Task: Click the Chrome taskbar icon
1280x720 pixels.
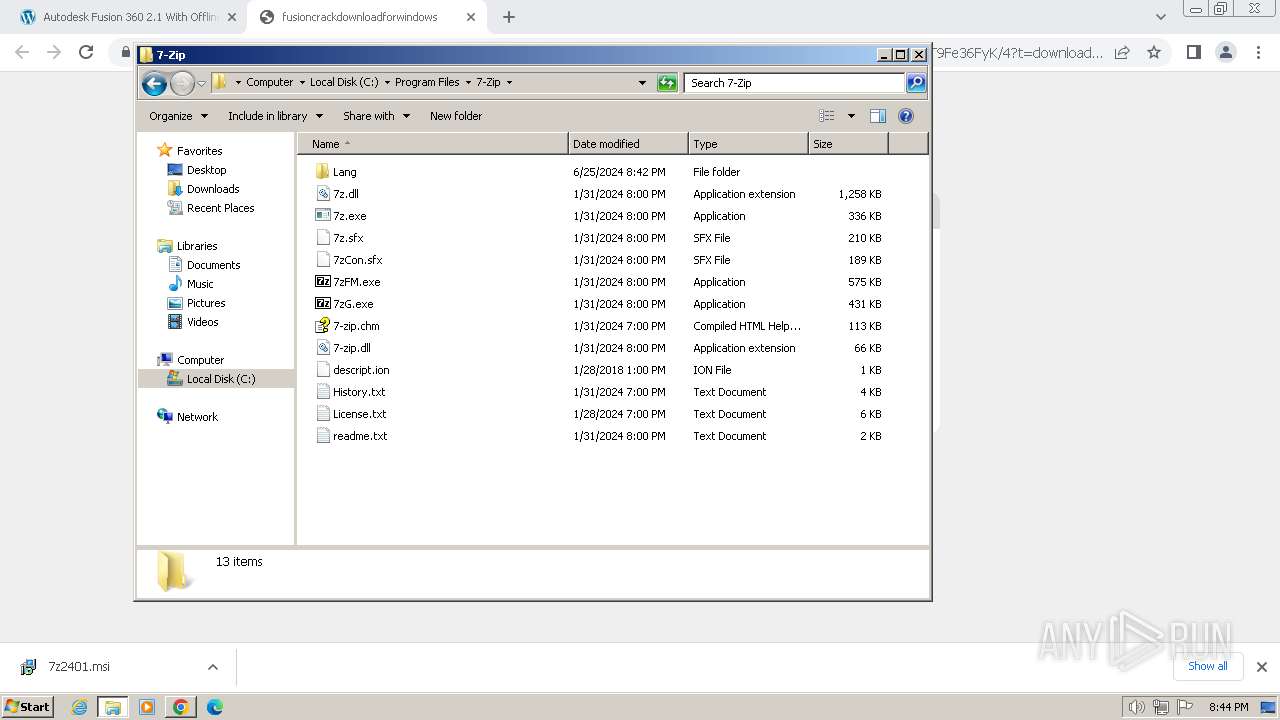Action: click(x=181, y=707)
